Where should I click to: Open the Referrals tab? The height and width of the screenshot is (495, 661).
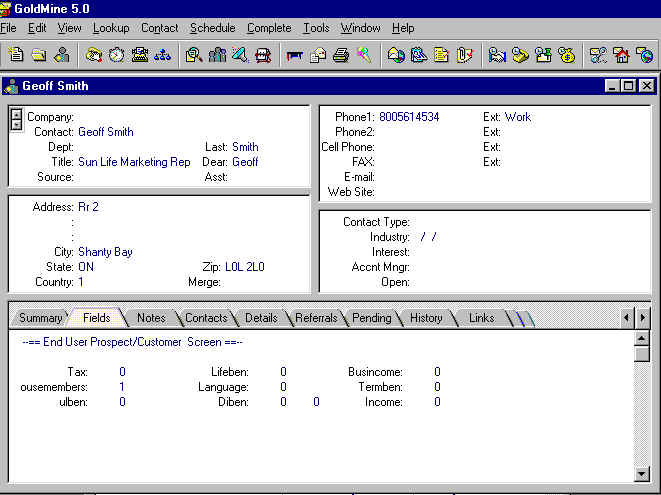click(x=316, y=318)
